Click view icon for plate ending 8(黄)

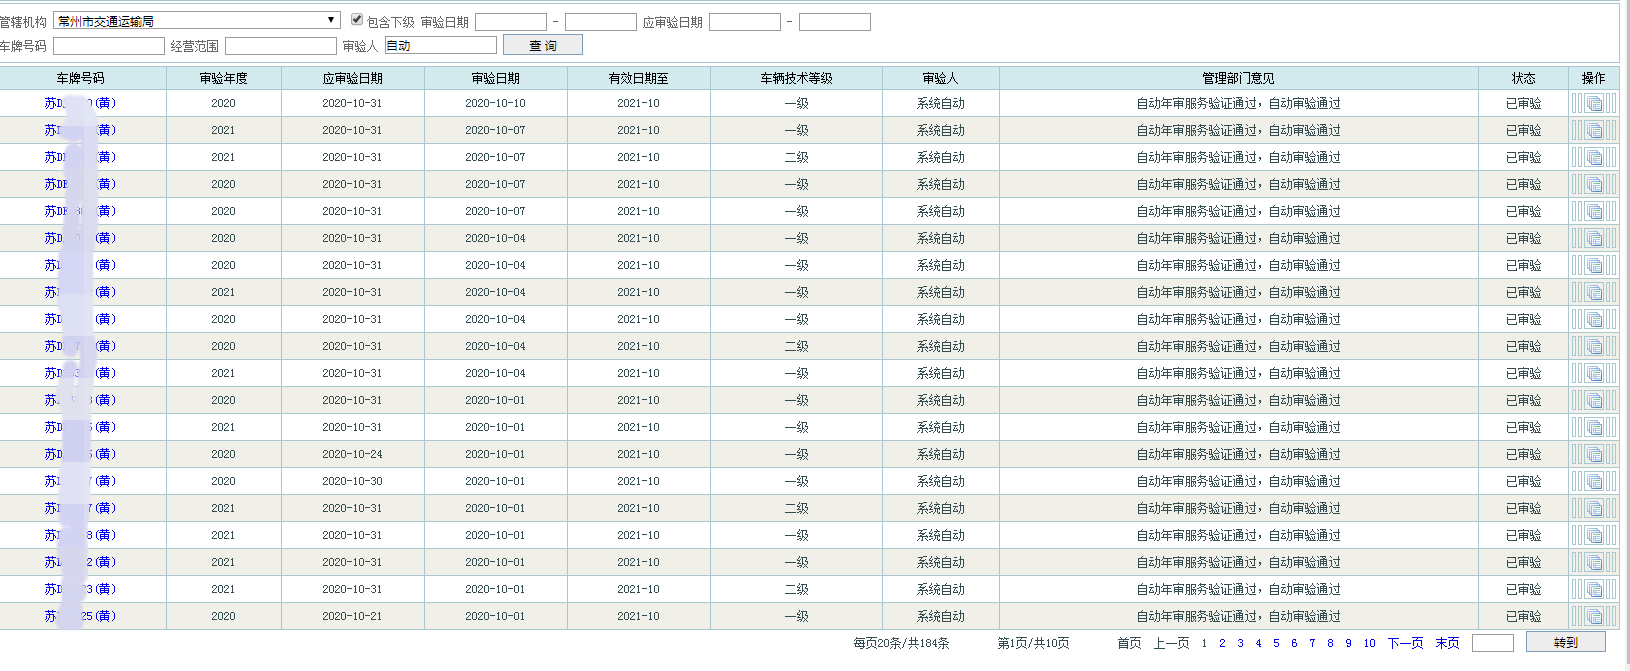tap(1594, 536)
